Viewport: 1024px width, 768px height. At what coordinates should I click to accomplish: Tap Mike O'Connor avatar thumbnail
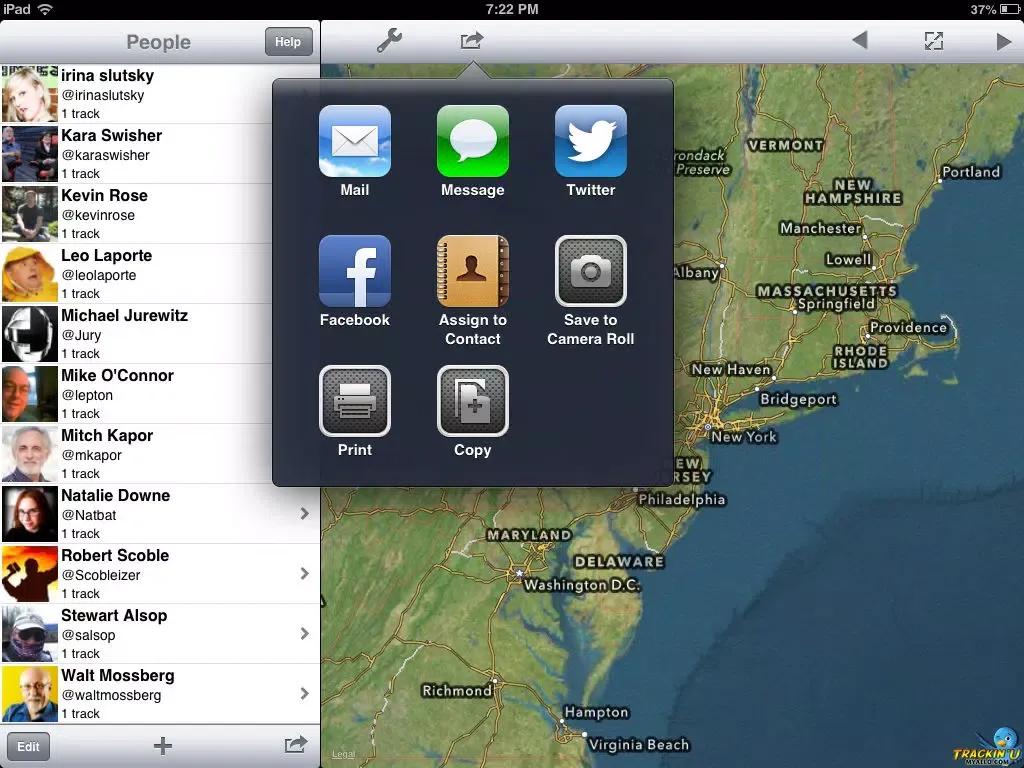point(30,394)
